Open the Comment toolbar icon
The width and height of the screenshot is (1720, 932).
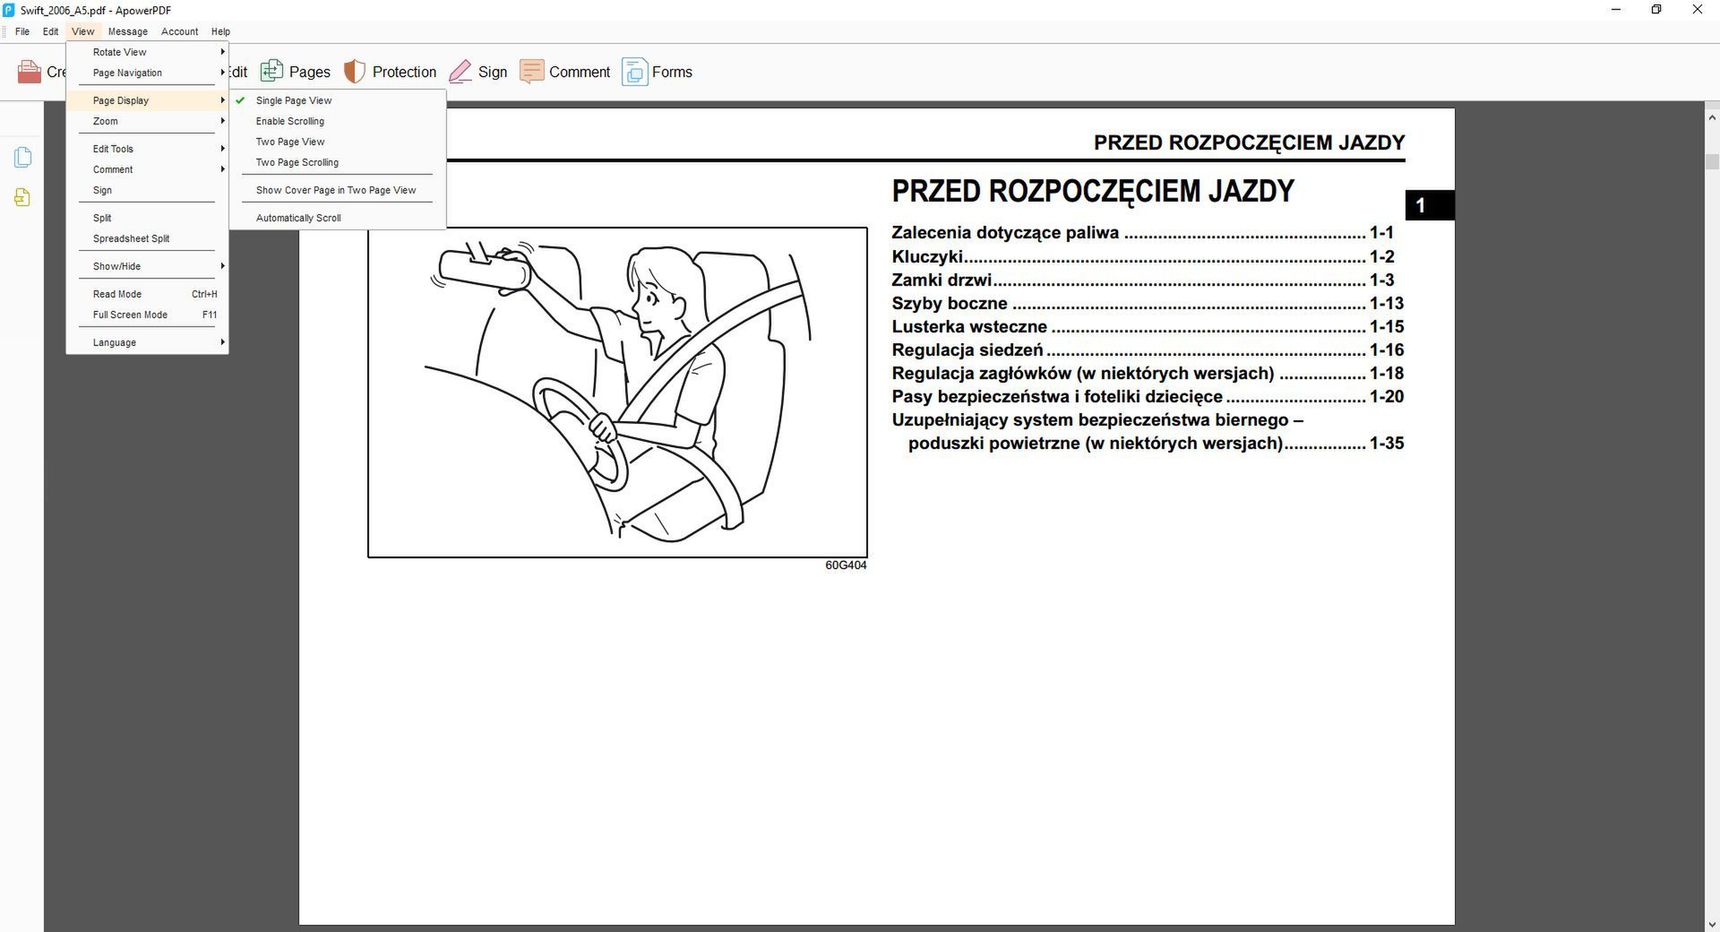[x=532, y=71]
